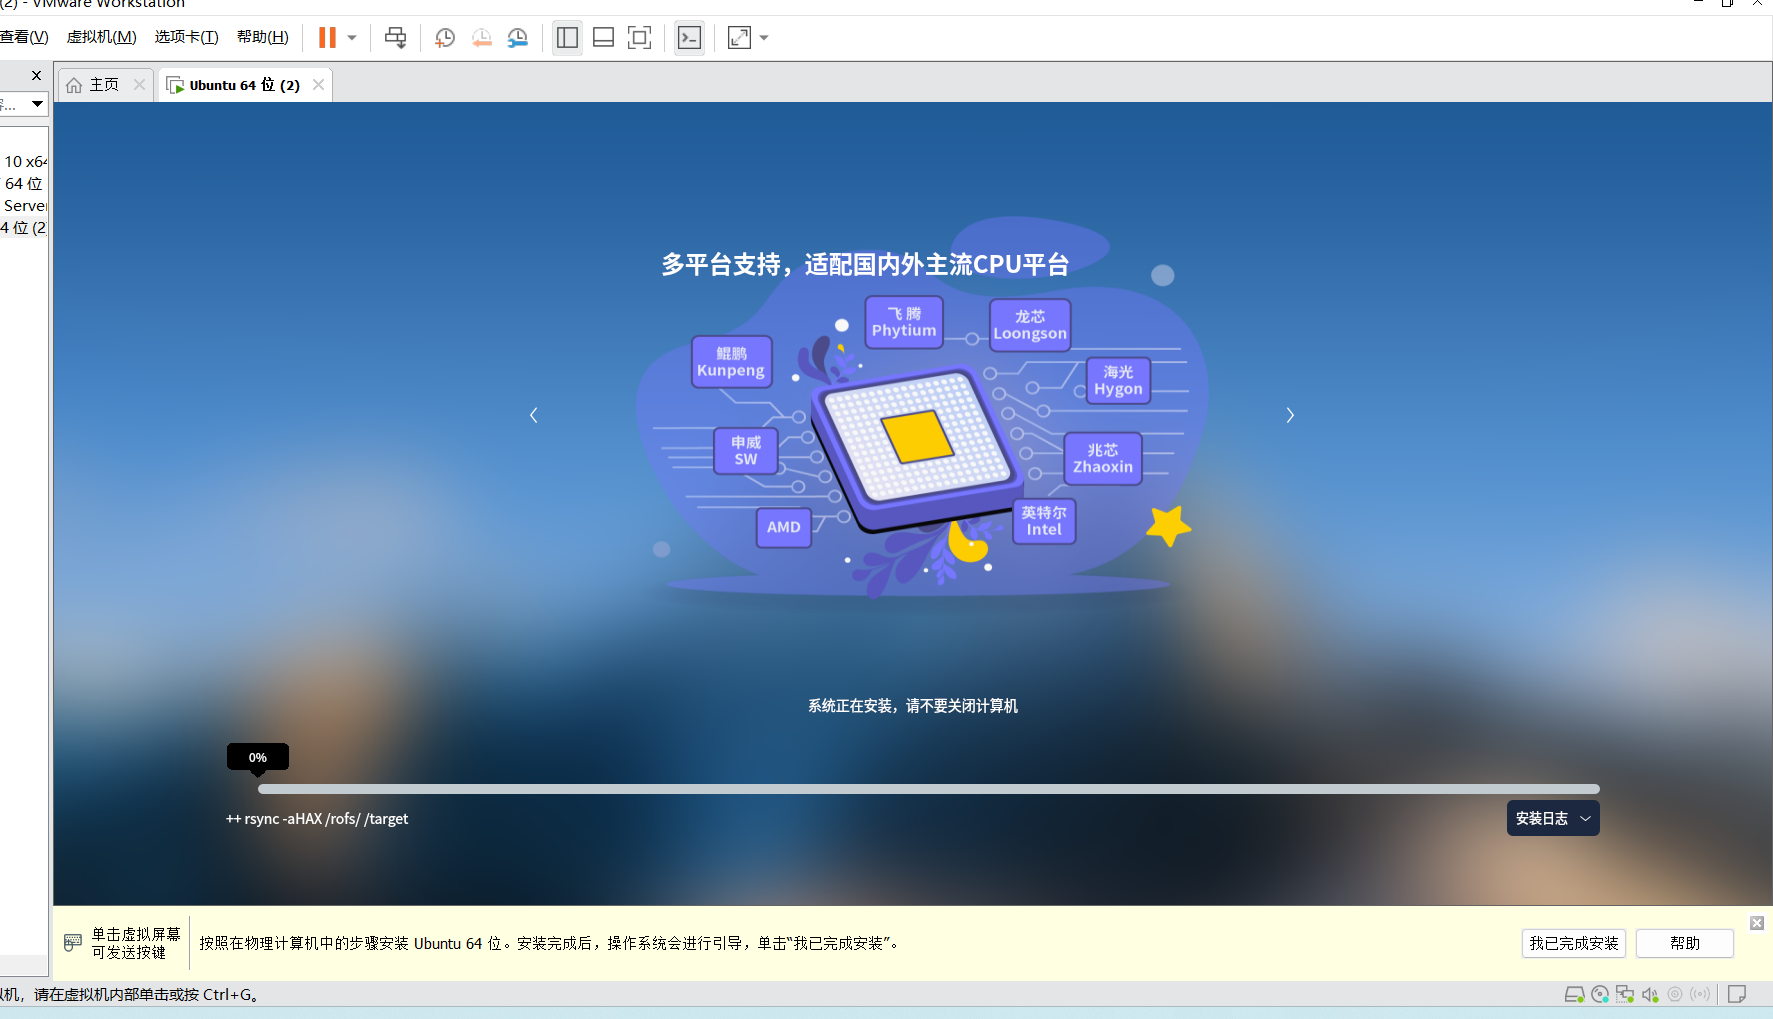Select the Ubuntu 64 位 (2) tab
Viewport: 1773px width, 1019px height.
[244, 85]
